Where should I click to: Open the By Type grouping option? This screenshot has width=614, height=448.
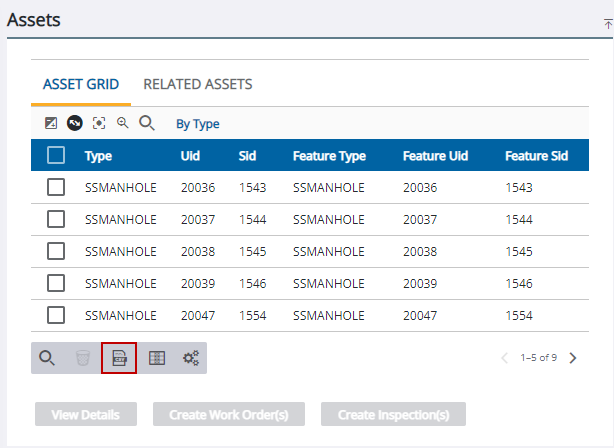click(x=198, y=124)
